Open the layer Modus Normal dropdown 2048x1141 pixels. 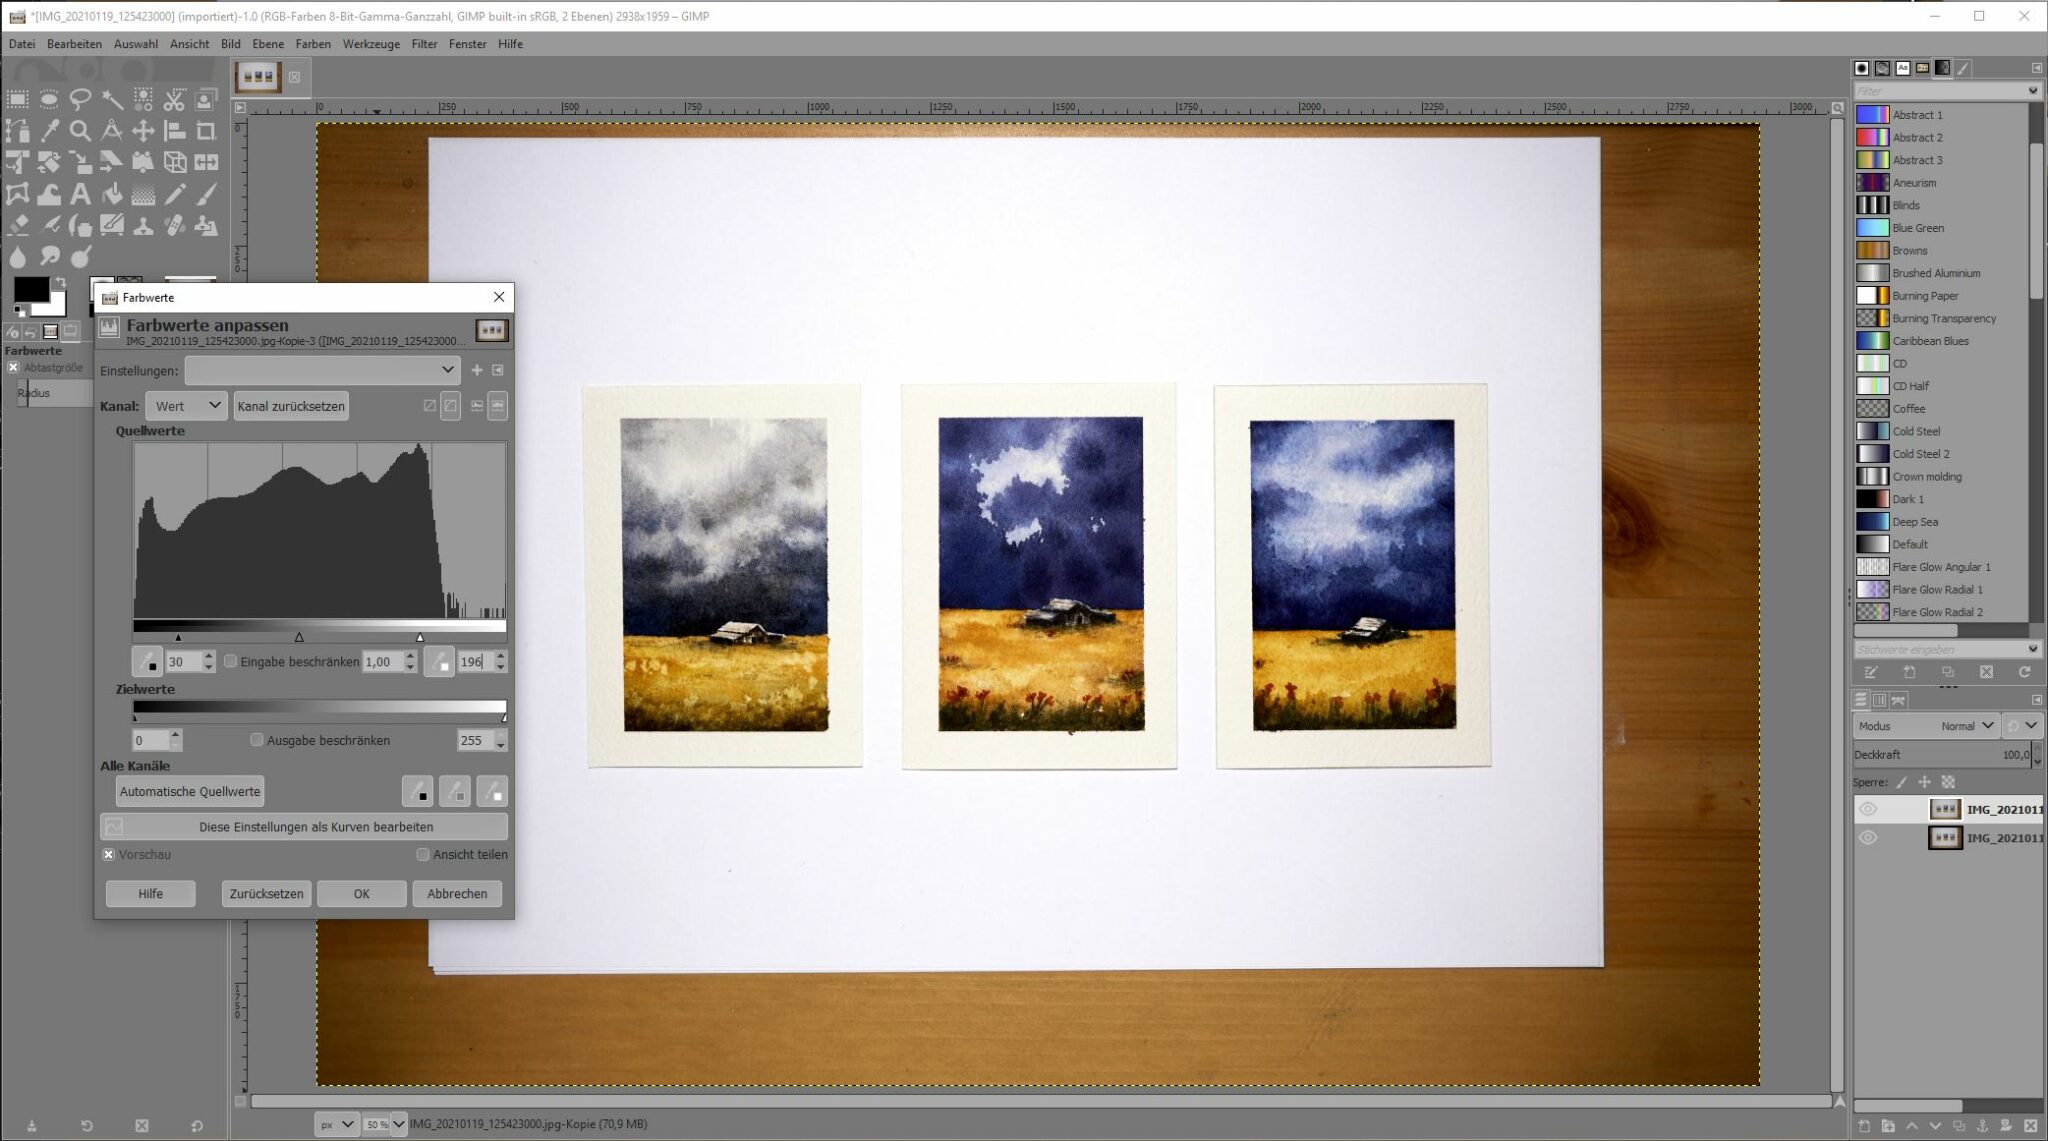tap(1926, 726)
